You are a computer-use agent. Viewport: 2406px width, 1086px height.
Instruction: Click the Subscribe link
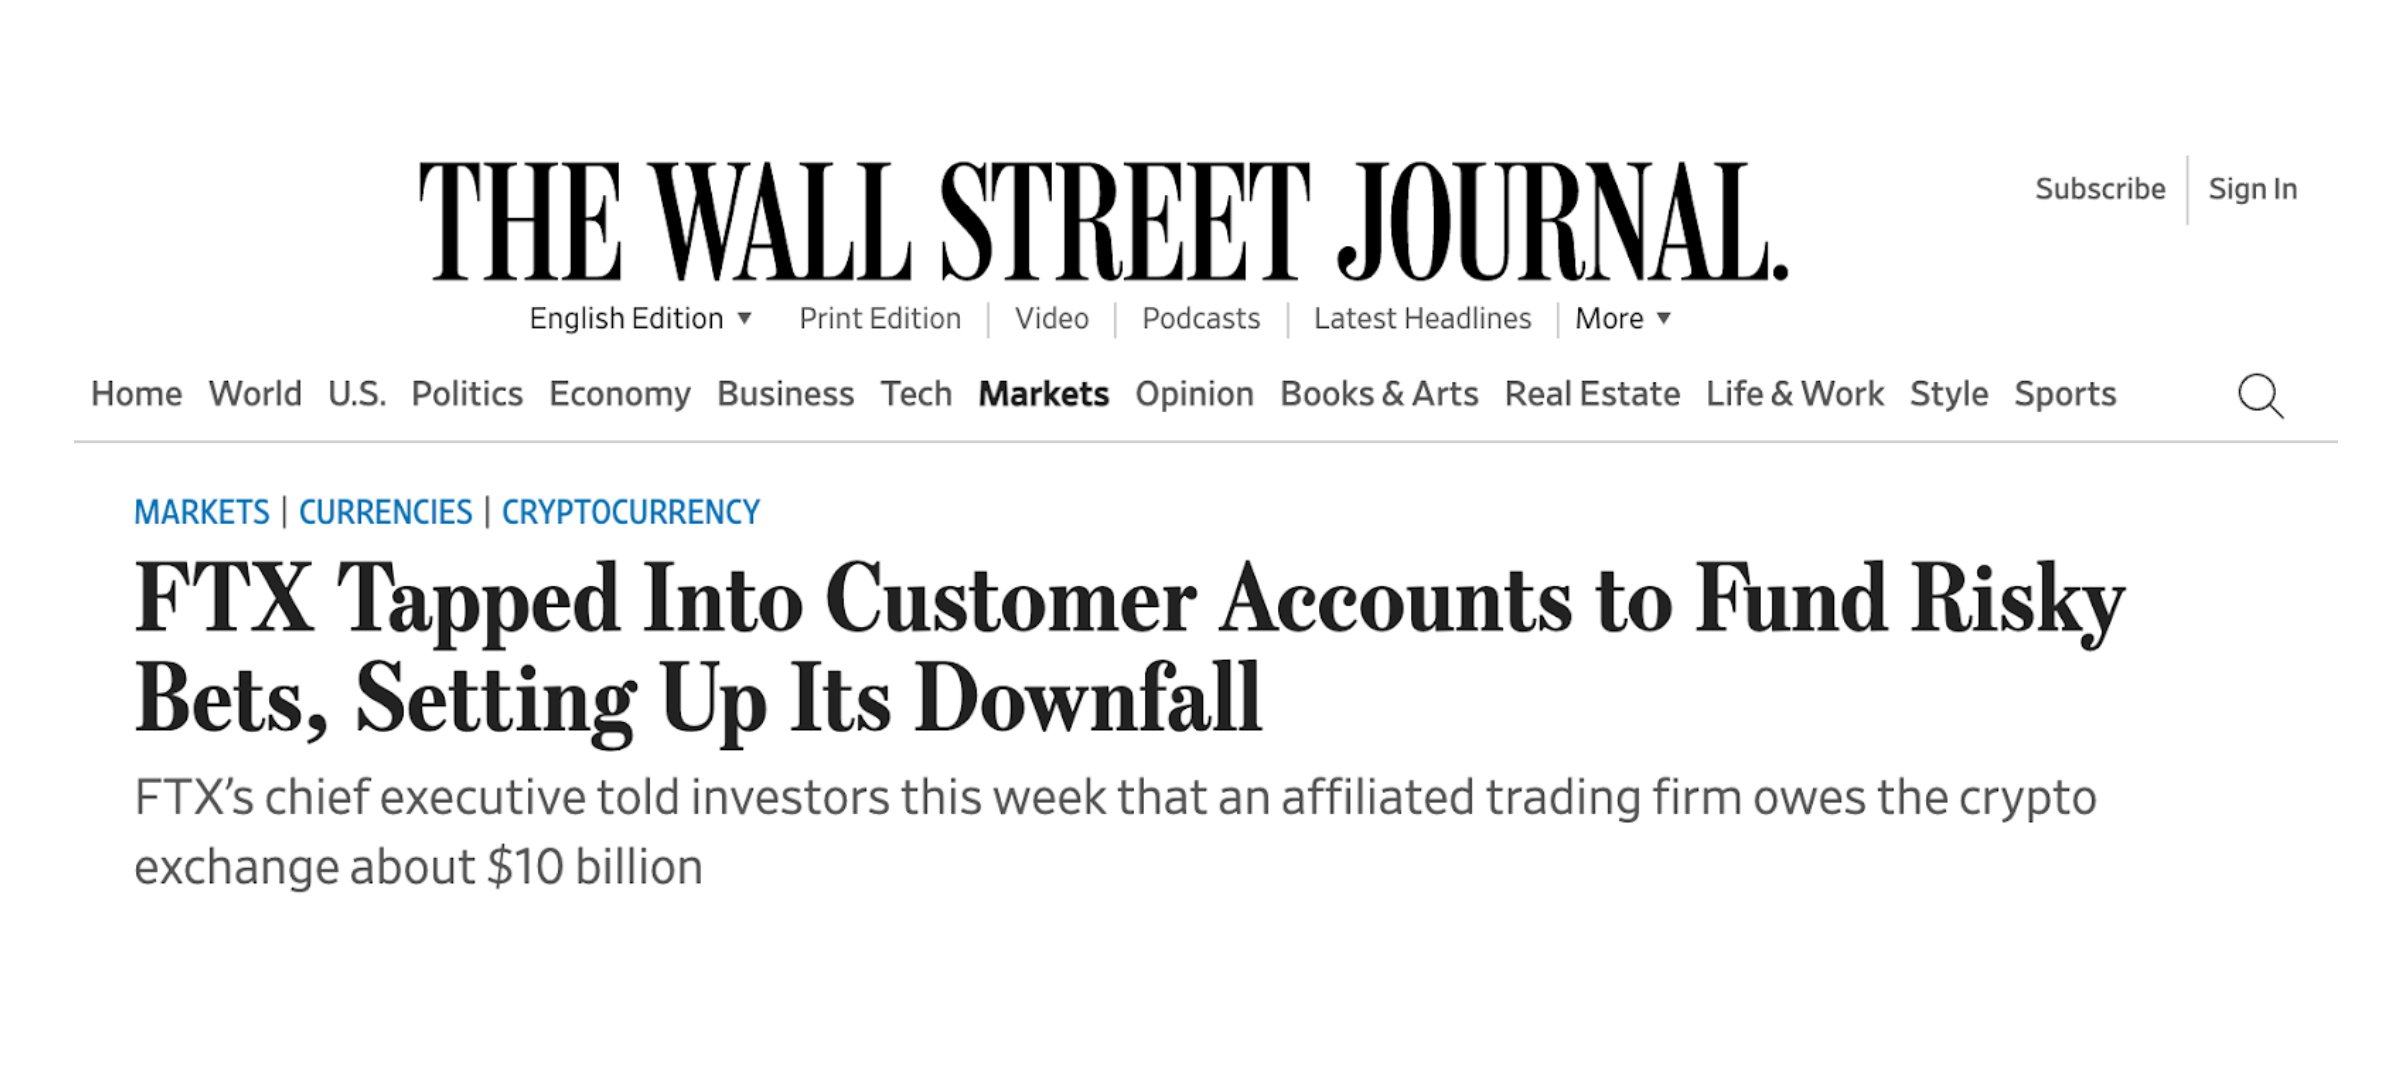[x=2100, y=189]
